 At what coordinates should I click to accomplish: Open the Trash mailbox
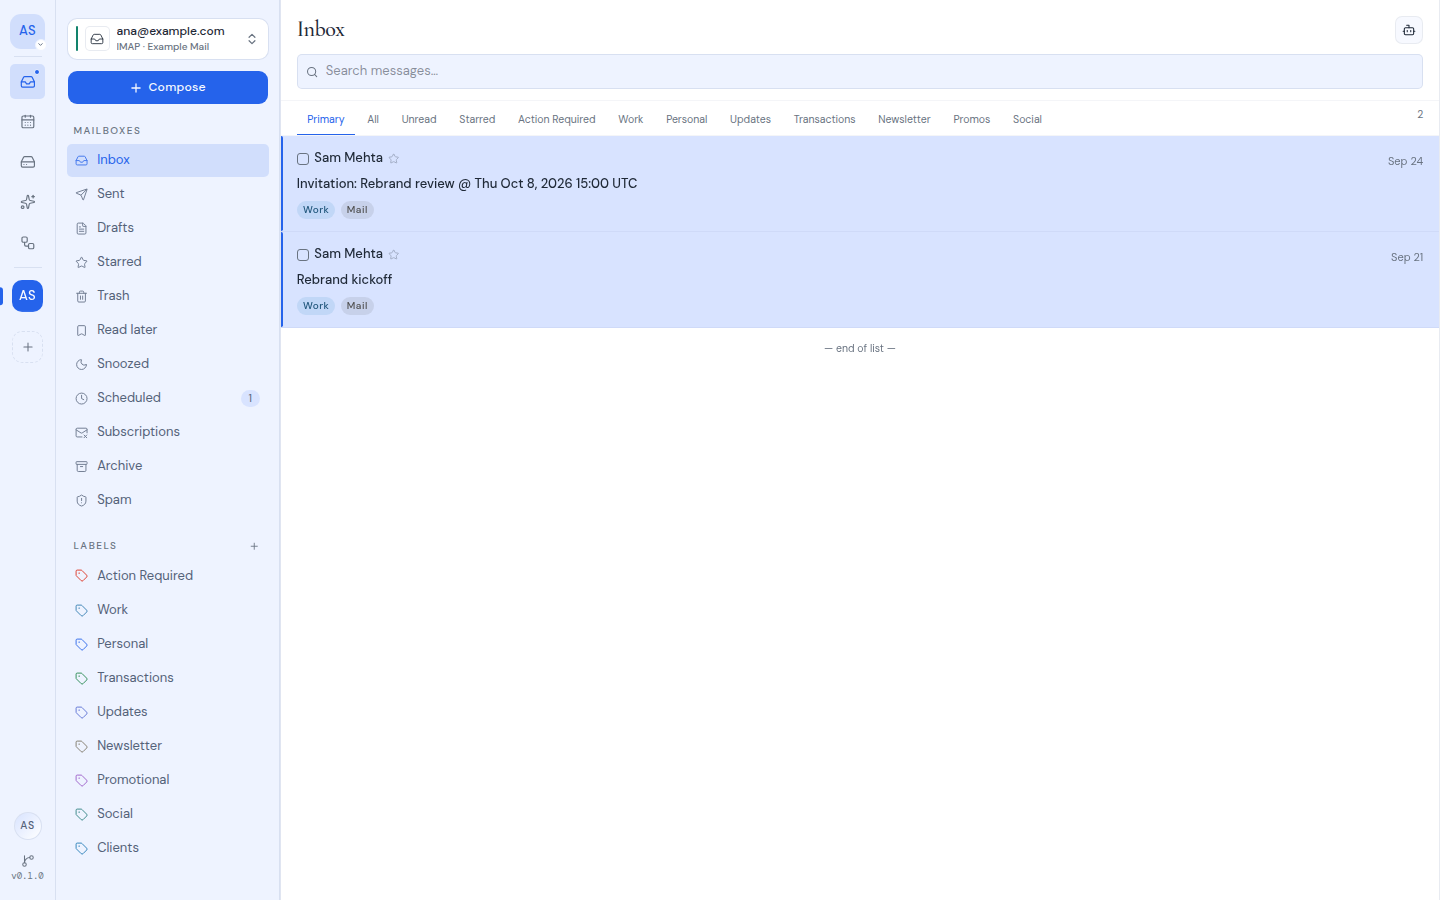(x=168, y=296)
